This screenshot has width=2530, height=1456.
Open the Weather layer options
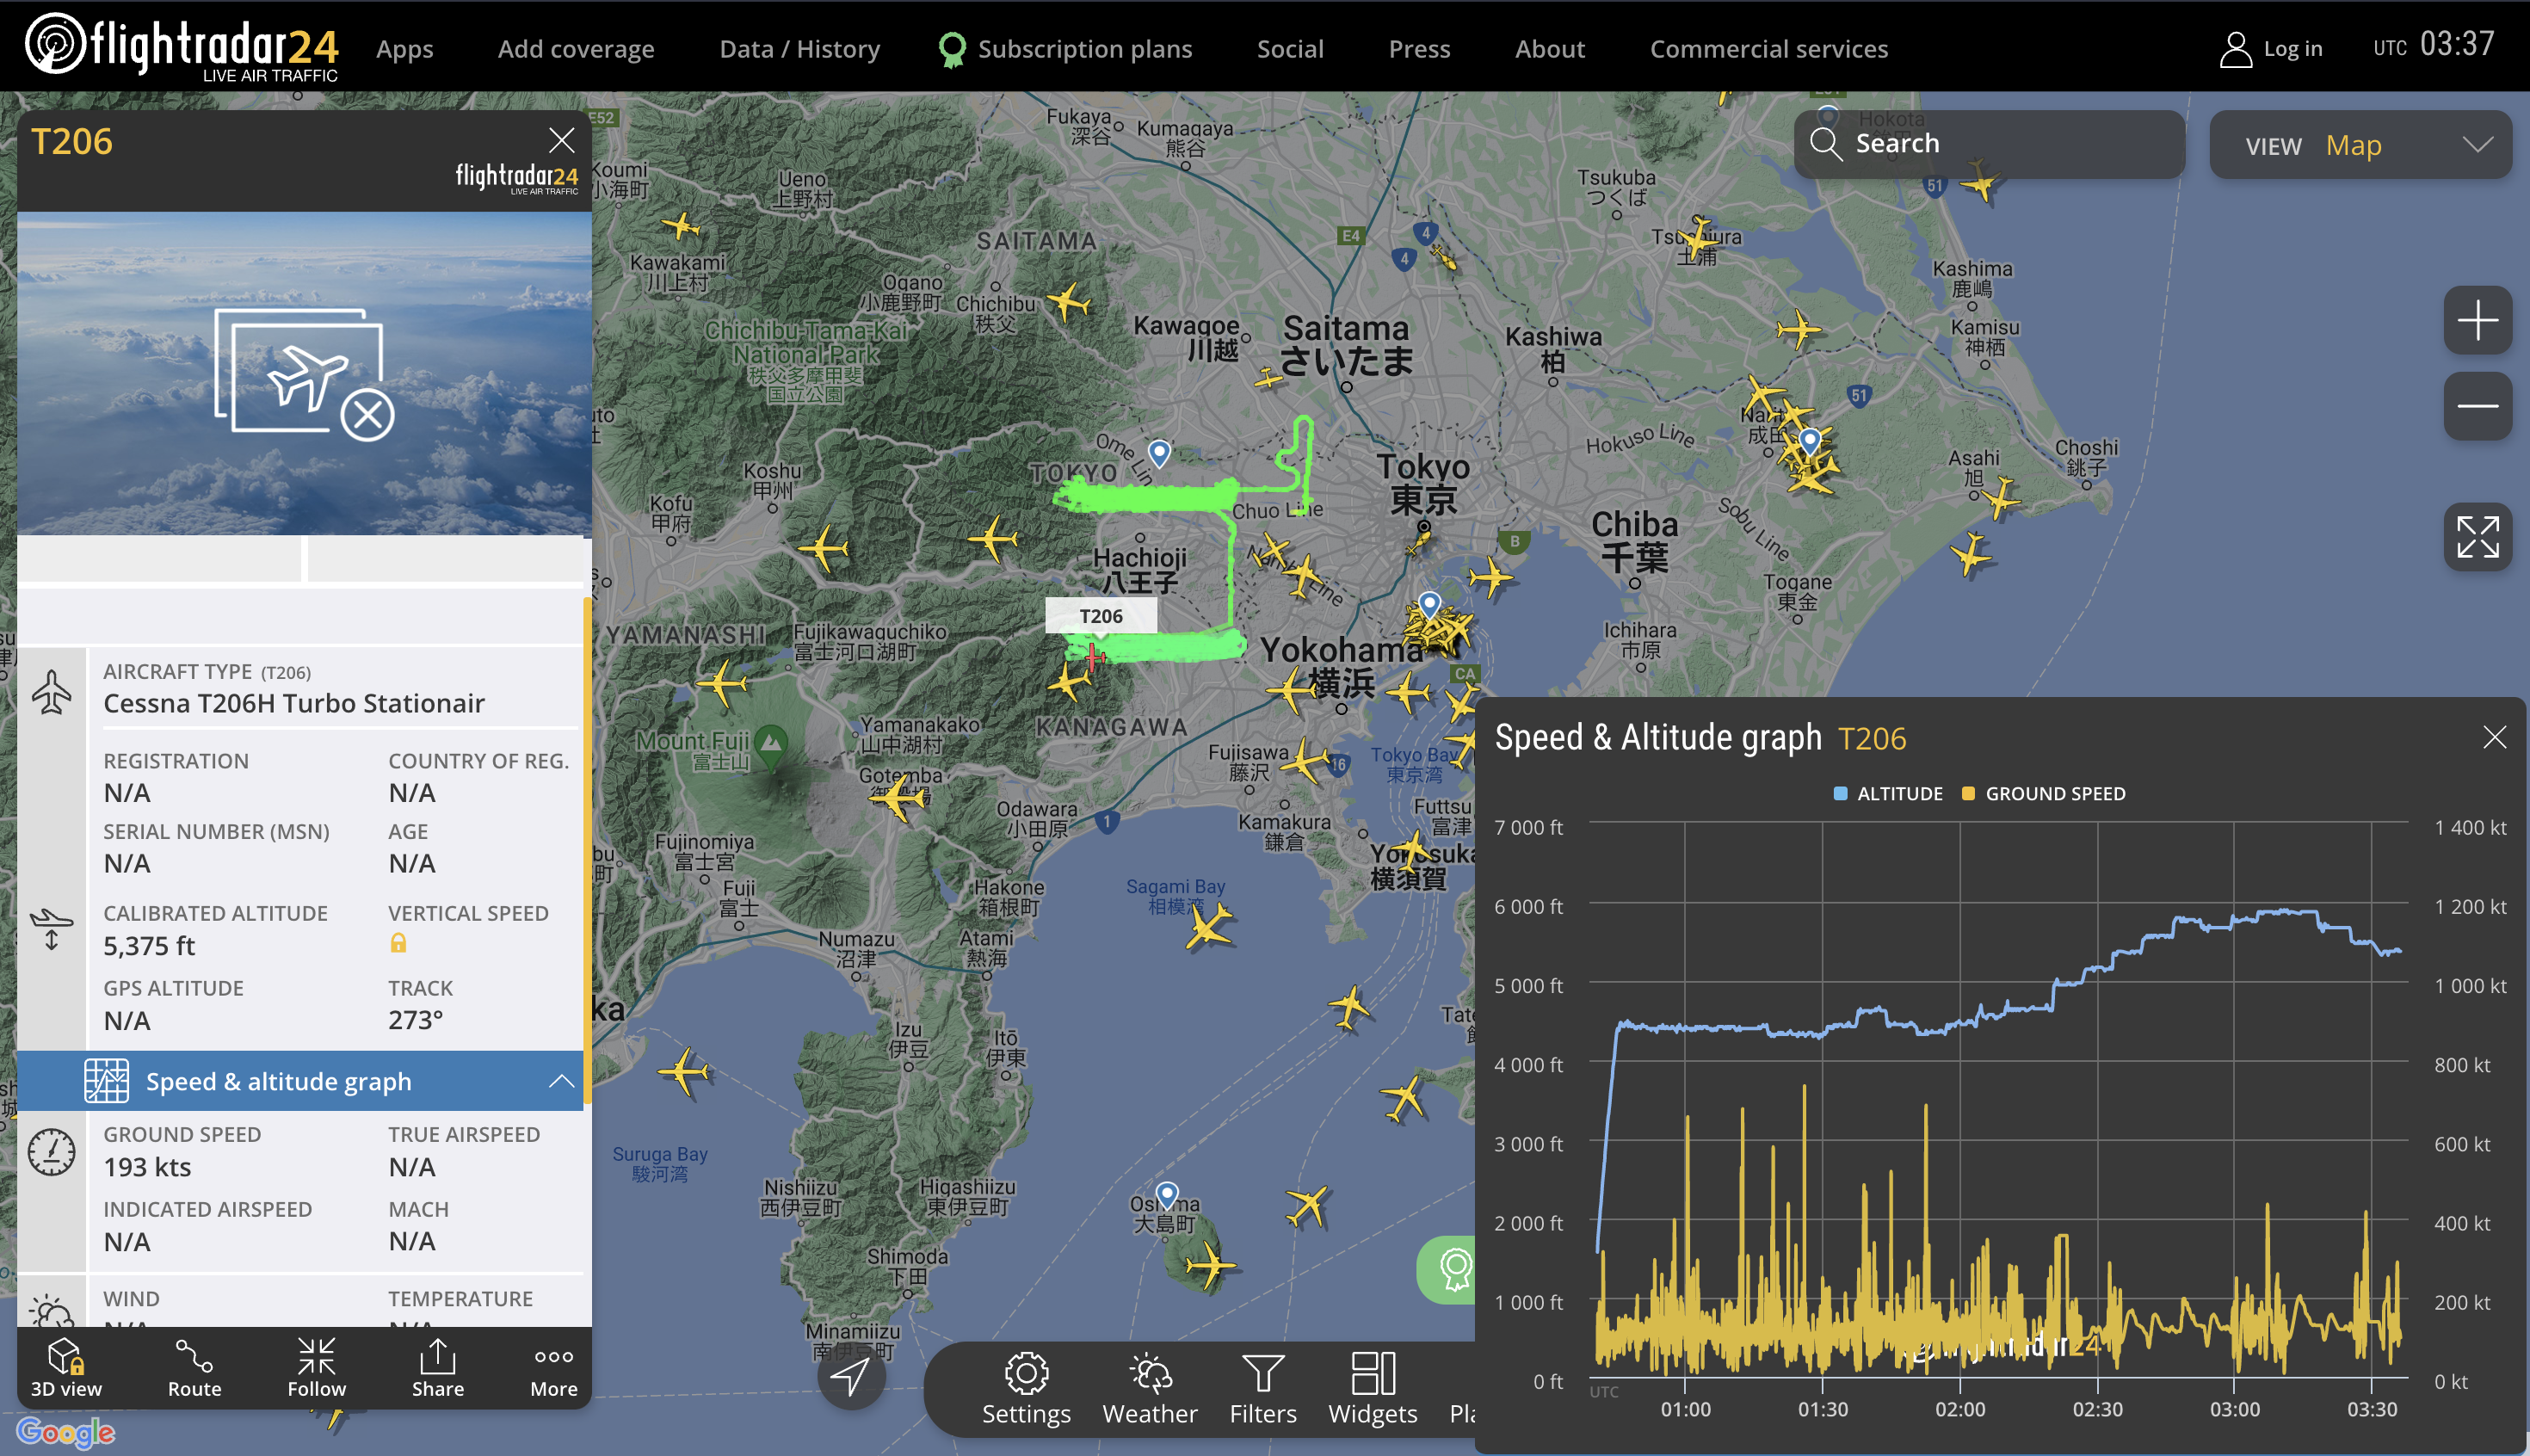[1150, 1389]
